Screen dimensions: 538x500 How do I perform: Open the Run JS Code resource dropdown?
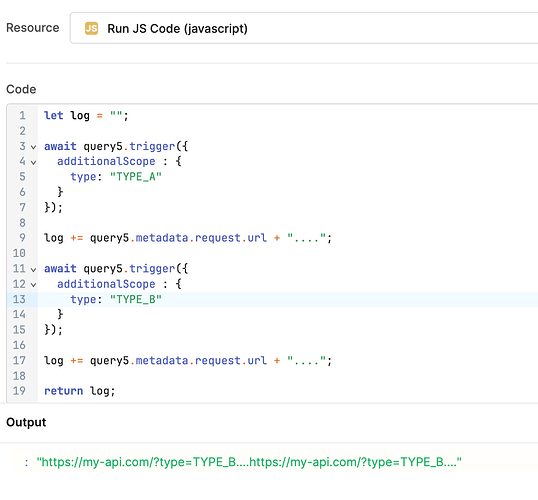click(304, 28)
